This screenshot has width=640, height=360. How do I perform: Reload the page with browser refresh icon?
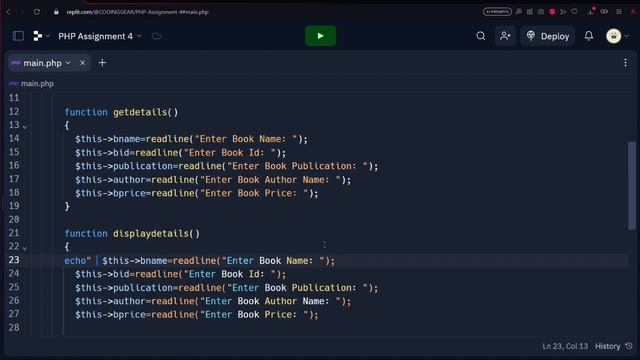tap(37, 12)
